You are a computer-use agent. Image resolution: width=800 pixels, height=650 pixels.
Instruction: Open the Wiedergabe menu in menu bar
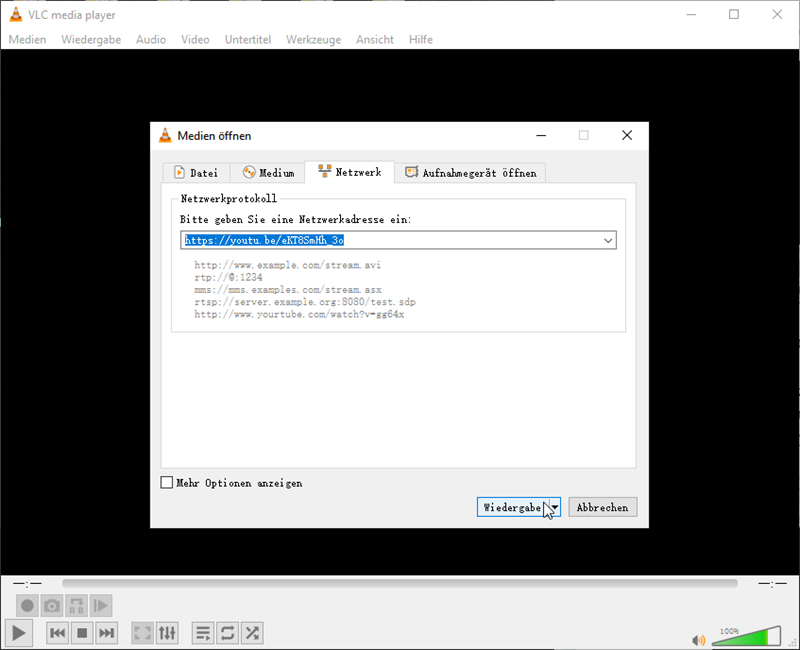pos(91,39)
